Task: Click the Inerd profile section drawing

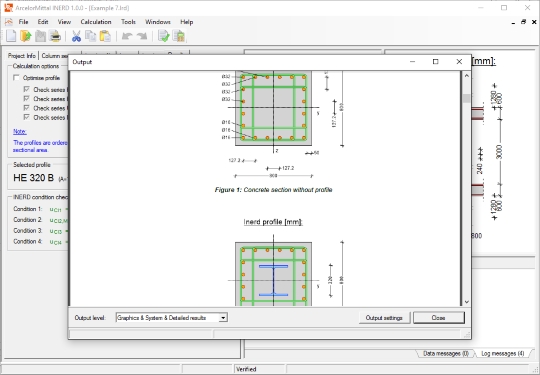Action: pyautogui.click(x=273, y=274)
